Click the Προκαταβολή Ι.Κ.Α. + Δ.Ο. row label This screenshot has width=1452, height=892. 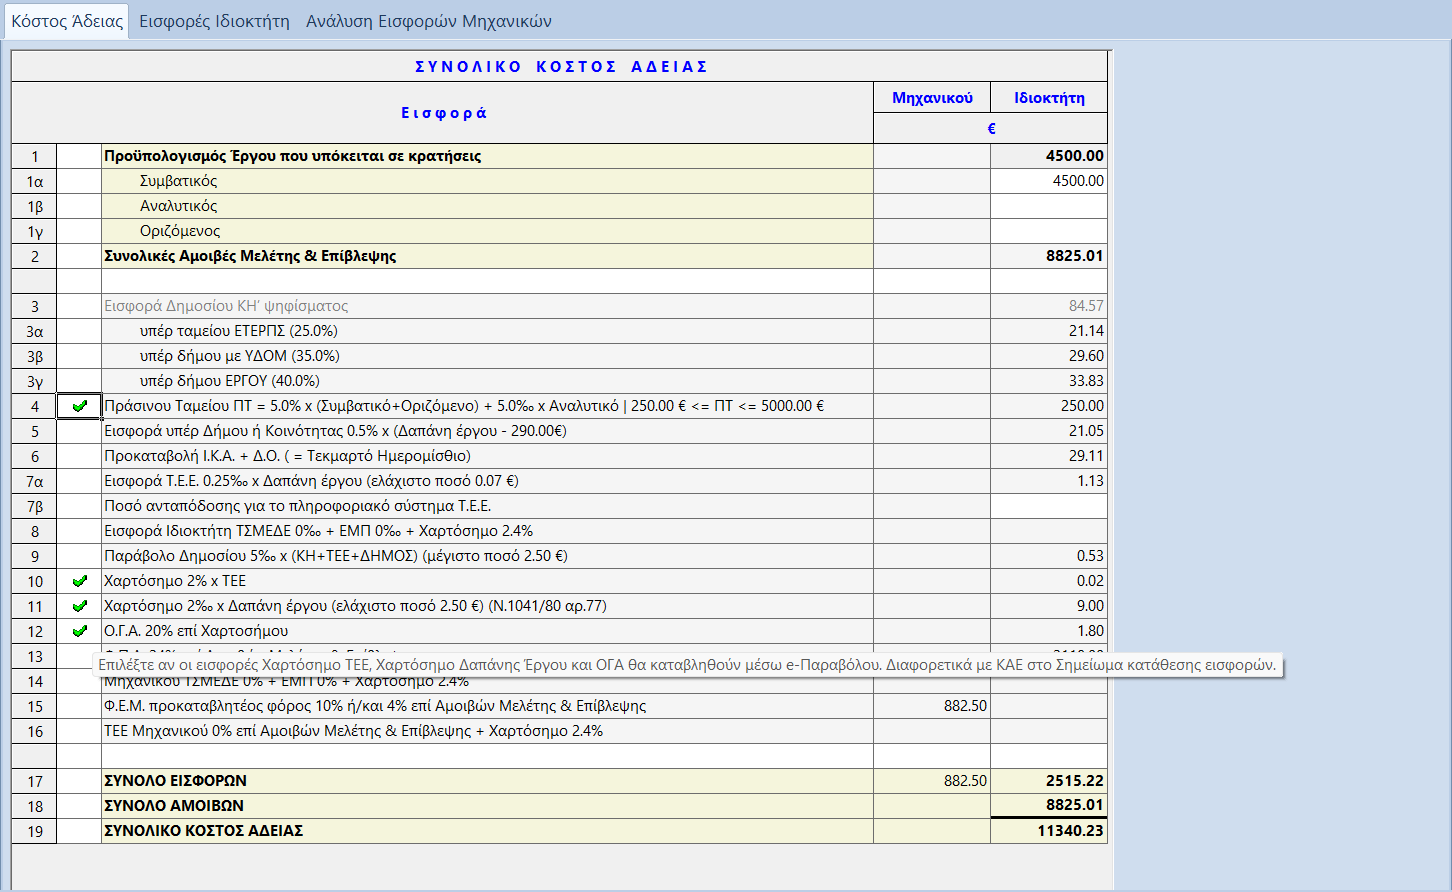point(287,456)
